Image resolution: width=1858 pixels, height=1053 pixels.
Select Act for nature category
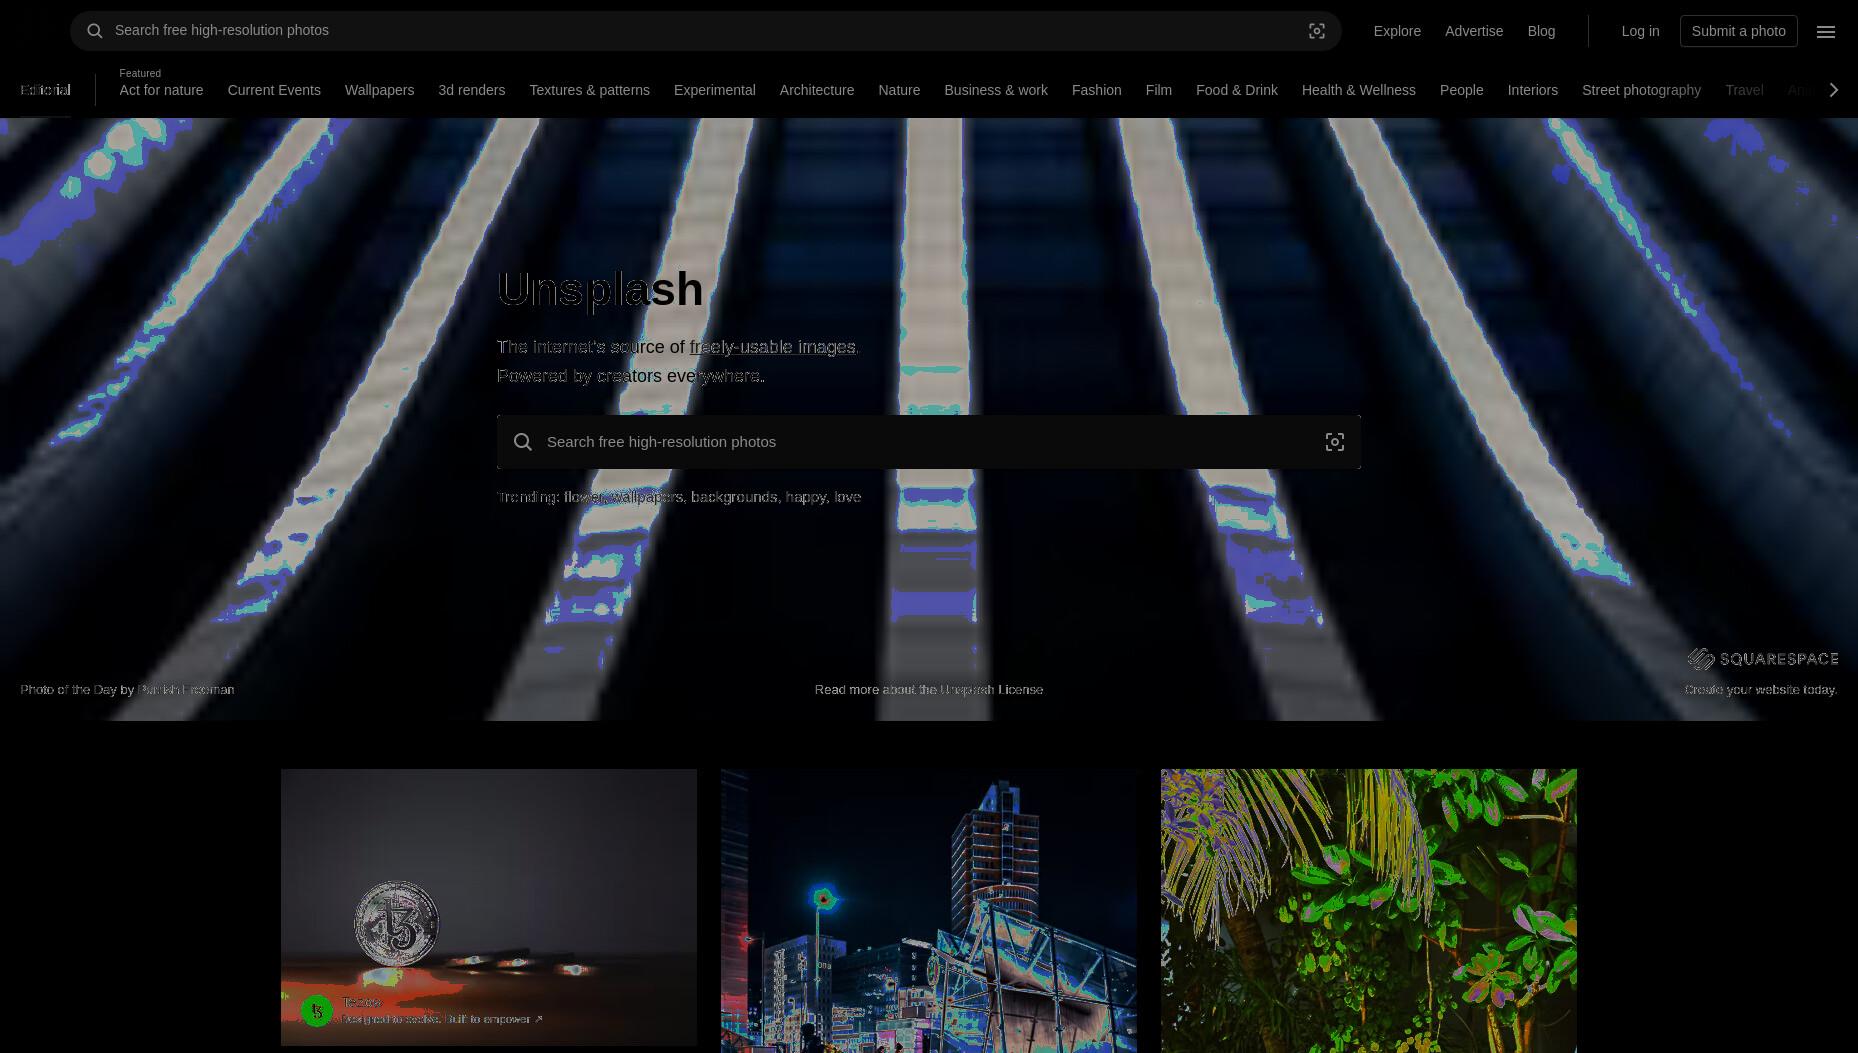tap(161, 90)
